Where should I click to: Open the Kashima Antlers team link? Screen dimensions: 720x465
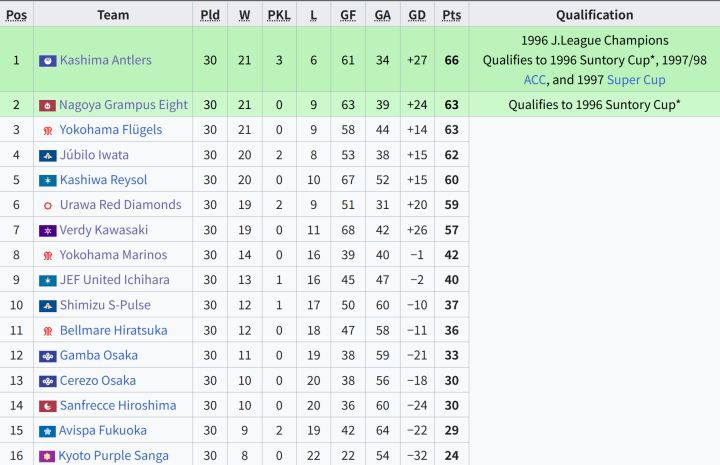[106, 60]
